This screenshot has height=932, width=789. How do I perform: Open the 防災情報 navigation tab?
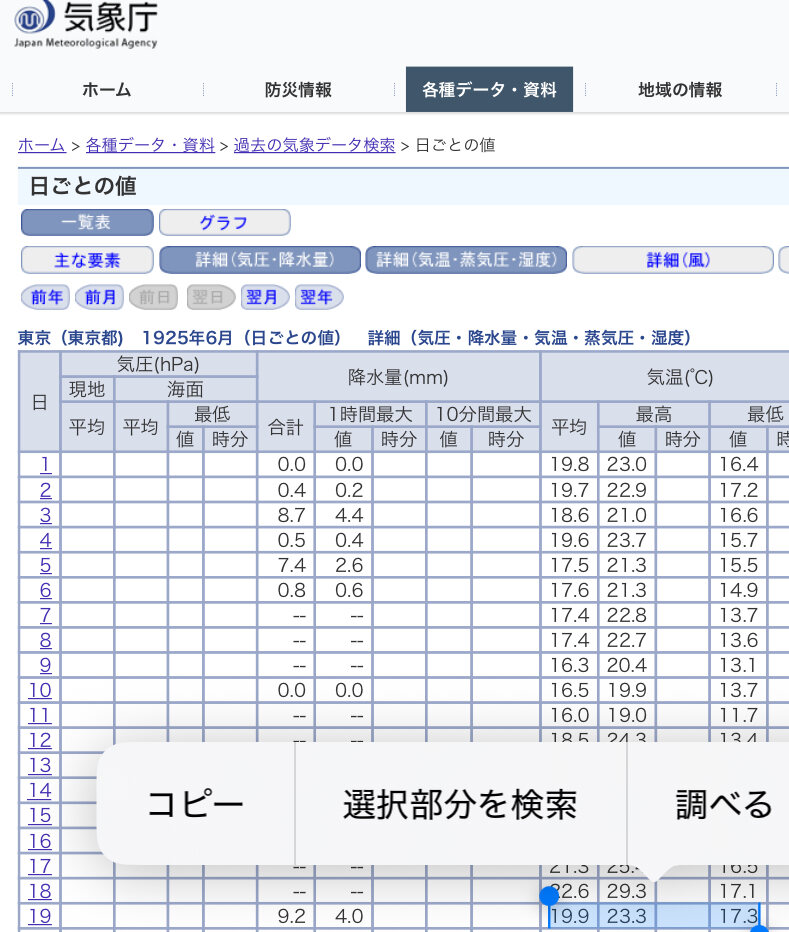(298, 90)
